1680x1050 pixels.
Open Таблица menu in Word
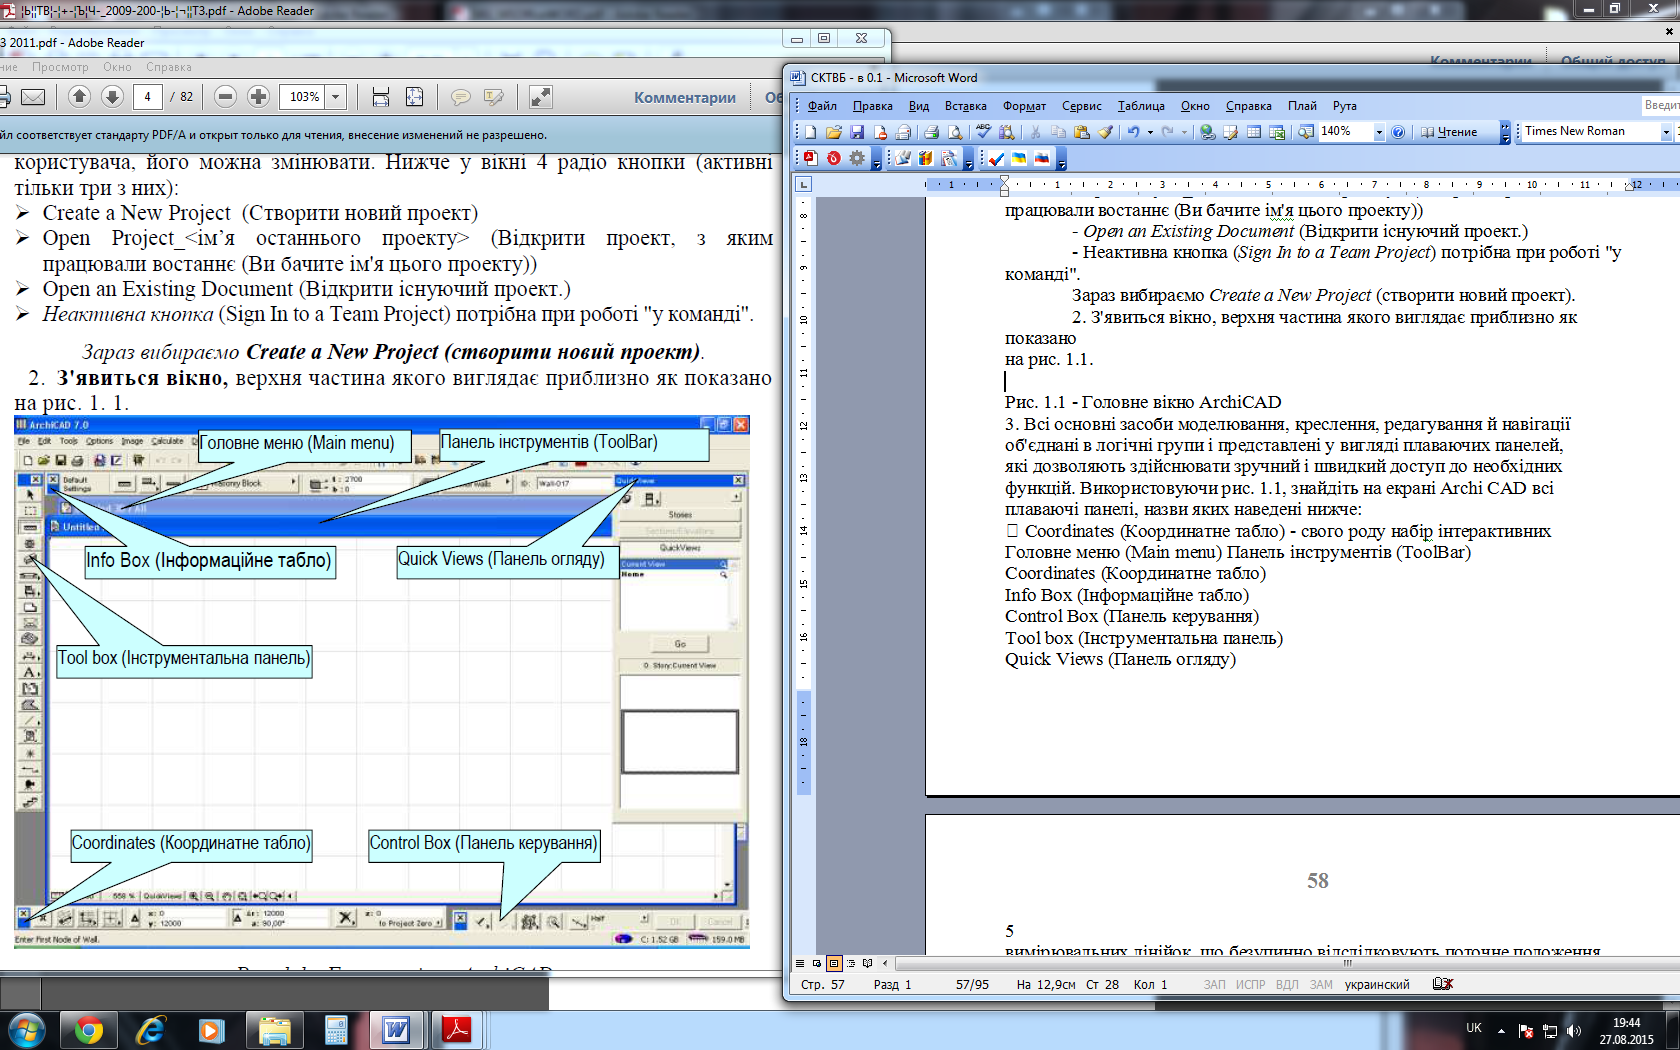point(1141,106)
